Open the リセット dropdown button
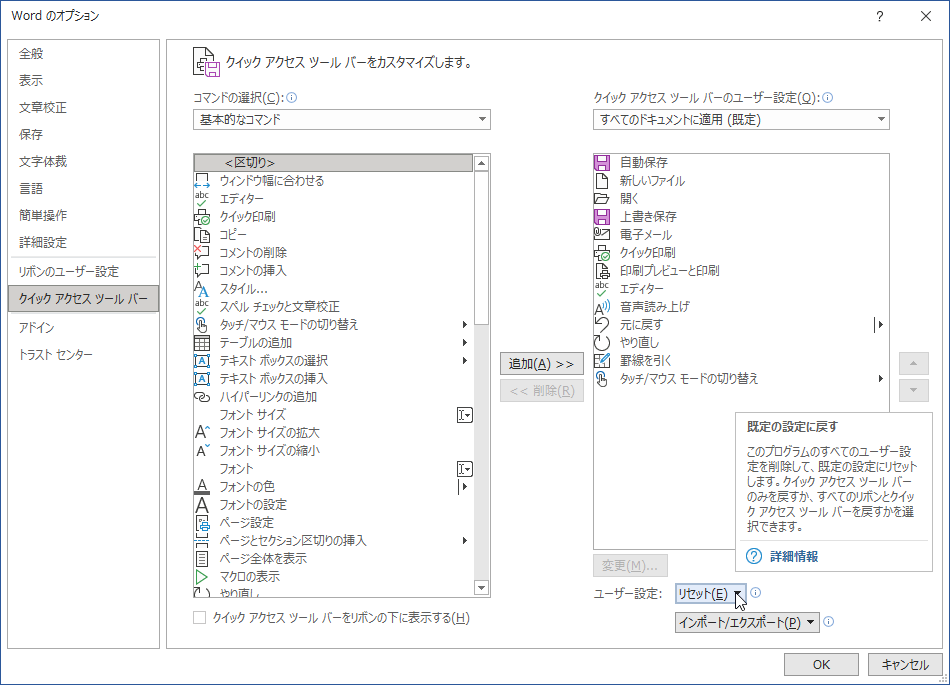The width and height of the screenshot is (950, 685). pyautogui.click(x=711, y=594)
